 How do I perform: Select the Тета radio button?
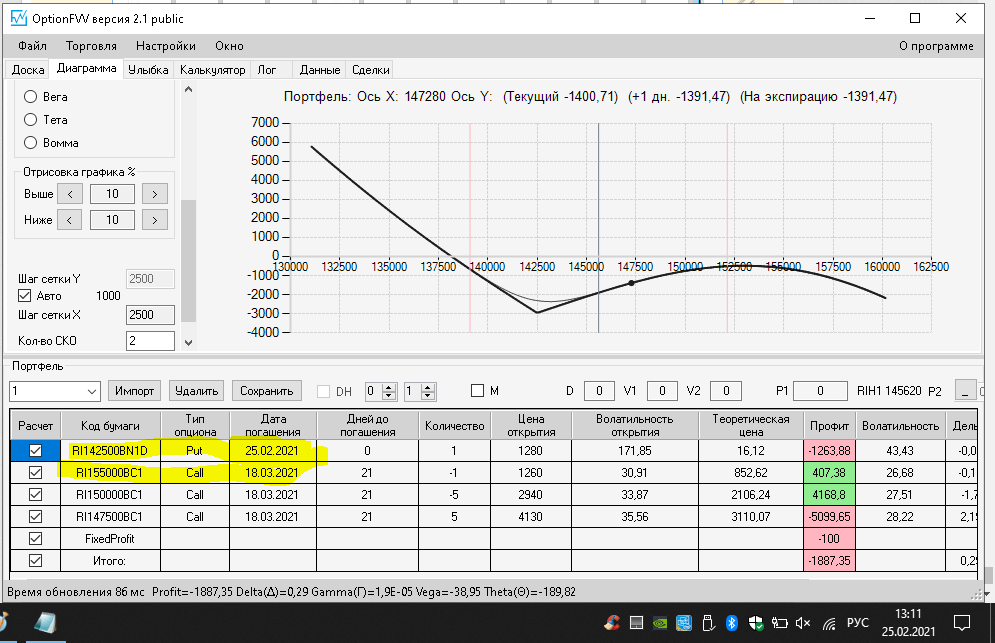[30, 119]
